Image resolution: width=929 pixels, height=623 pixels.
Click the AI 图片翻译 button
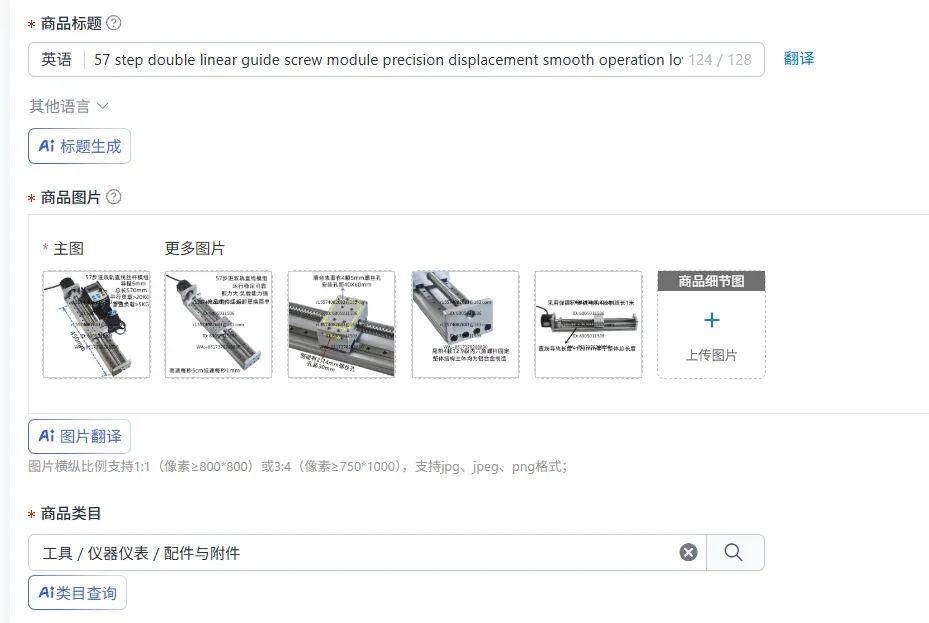coord(79,436)
